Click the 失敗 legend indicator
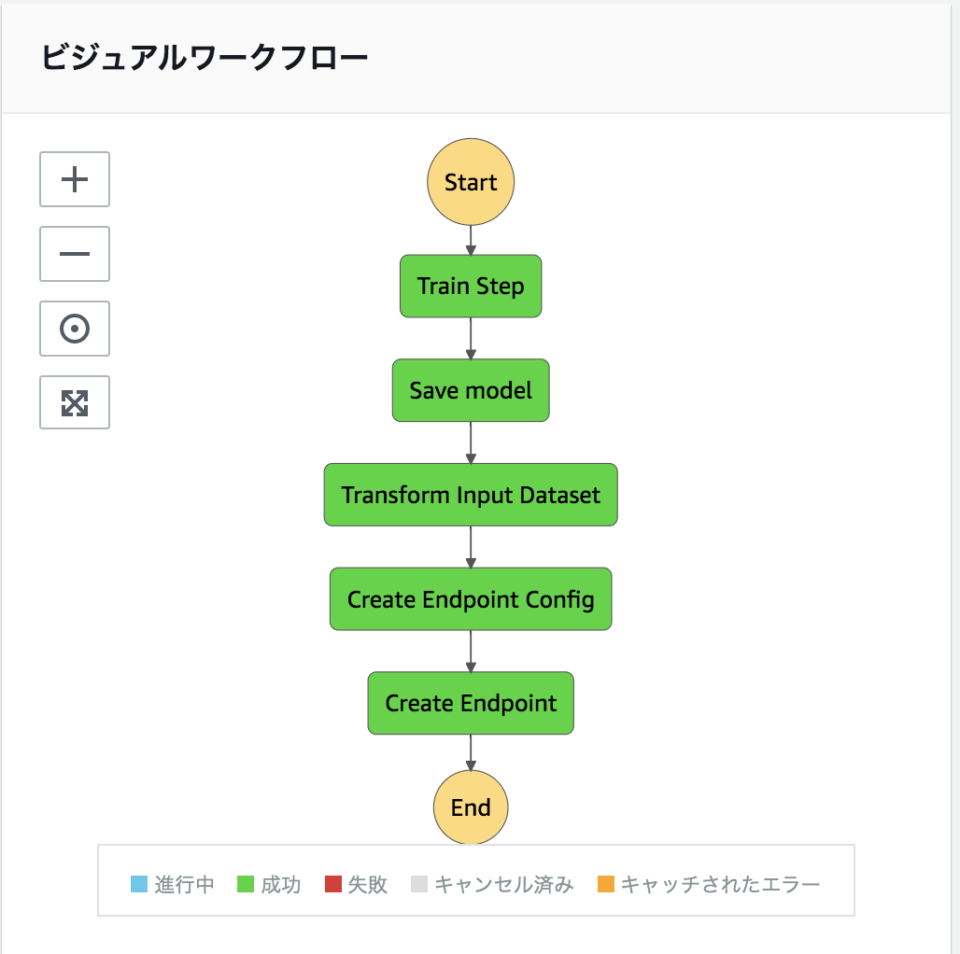Viewport: 960px width, 954px height. (357, 884)
